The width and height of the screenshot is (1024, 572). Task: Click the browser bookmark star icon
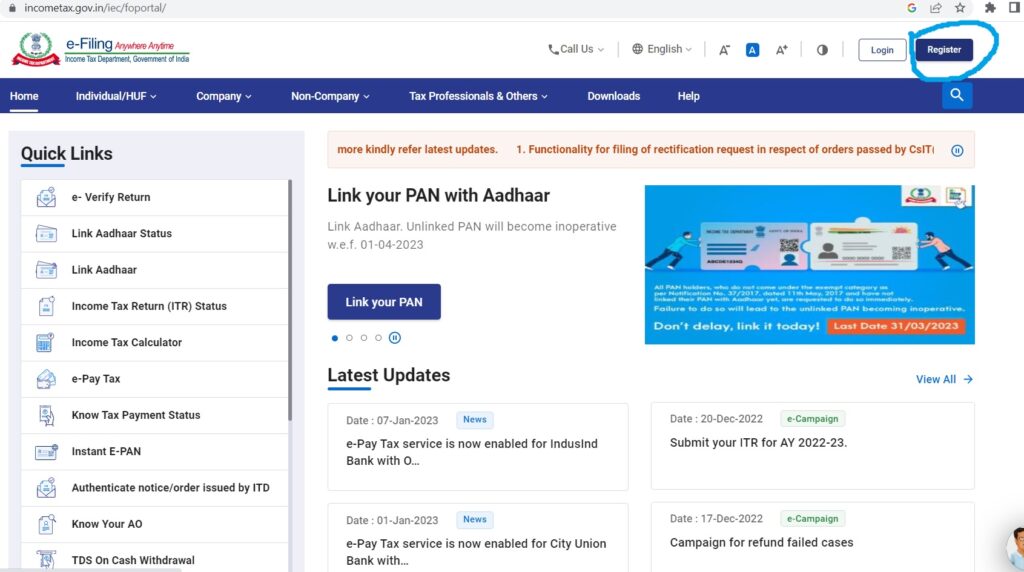(x=959, y=8)
